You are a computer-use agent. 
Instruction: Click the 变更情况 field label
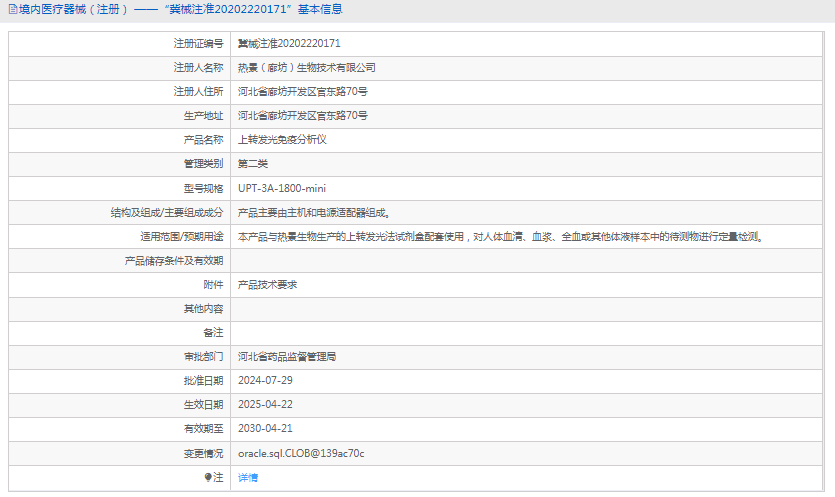pyautogui.click(x=203, y=454)
